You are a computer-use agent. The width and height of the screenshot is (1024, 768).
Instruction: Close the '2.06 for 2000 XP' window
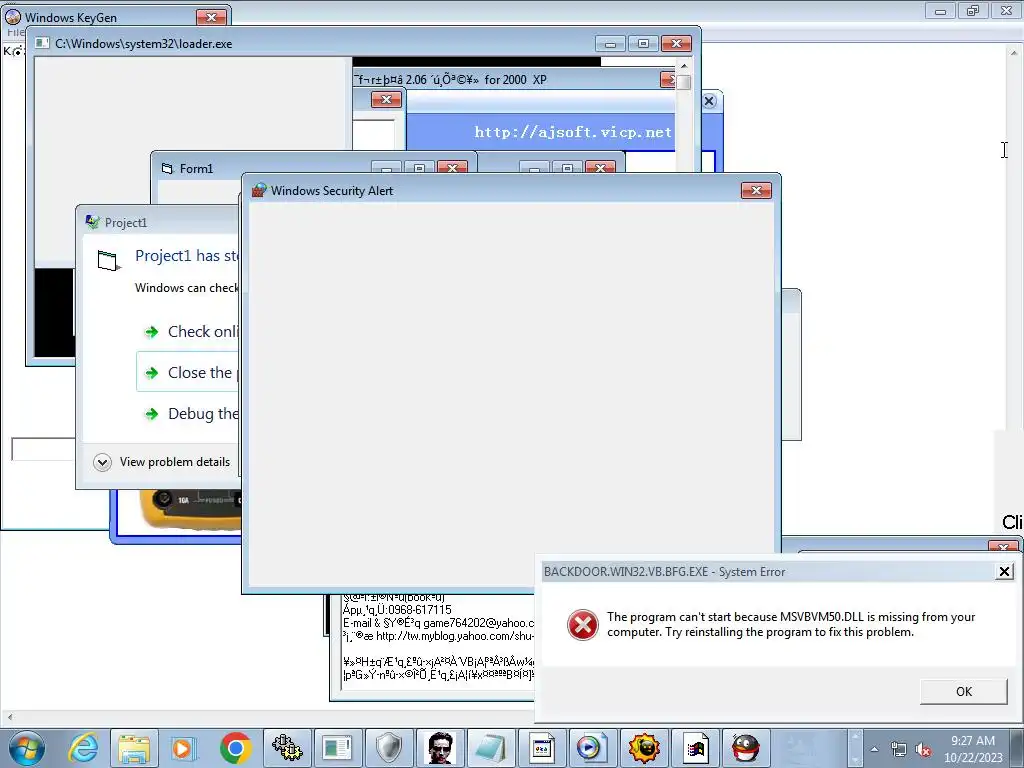tap(668, 80)
